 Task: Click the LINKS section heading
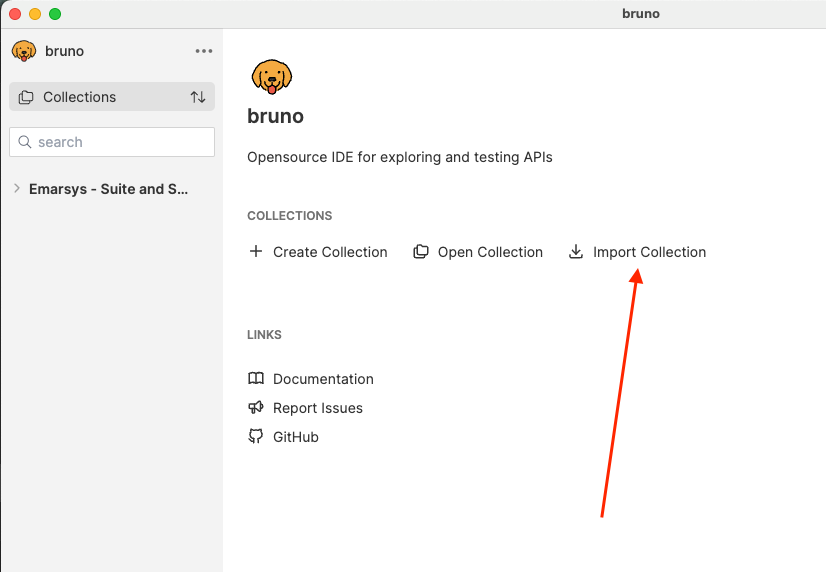pos(264,334)
